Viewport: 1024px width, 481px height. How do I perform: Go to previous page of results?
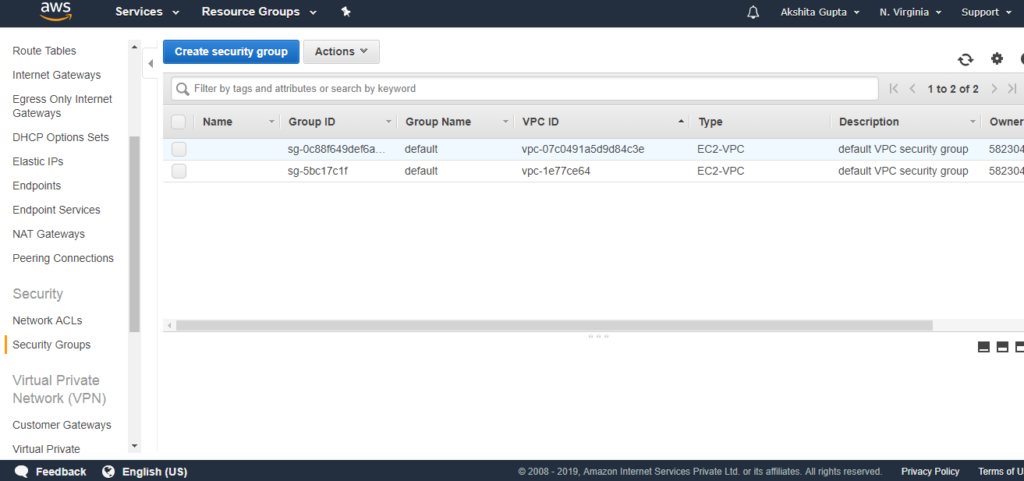(912, 89)
